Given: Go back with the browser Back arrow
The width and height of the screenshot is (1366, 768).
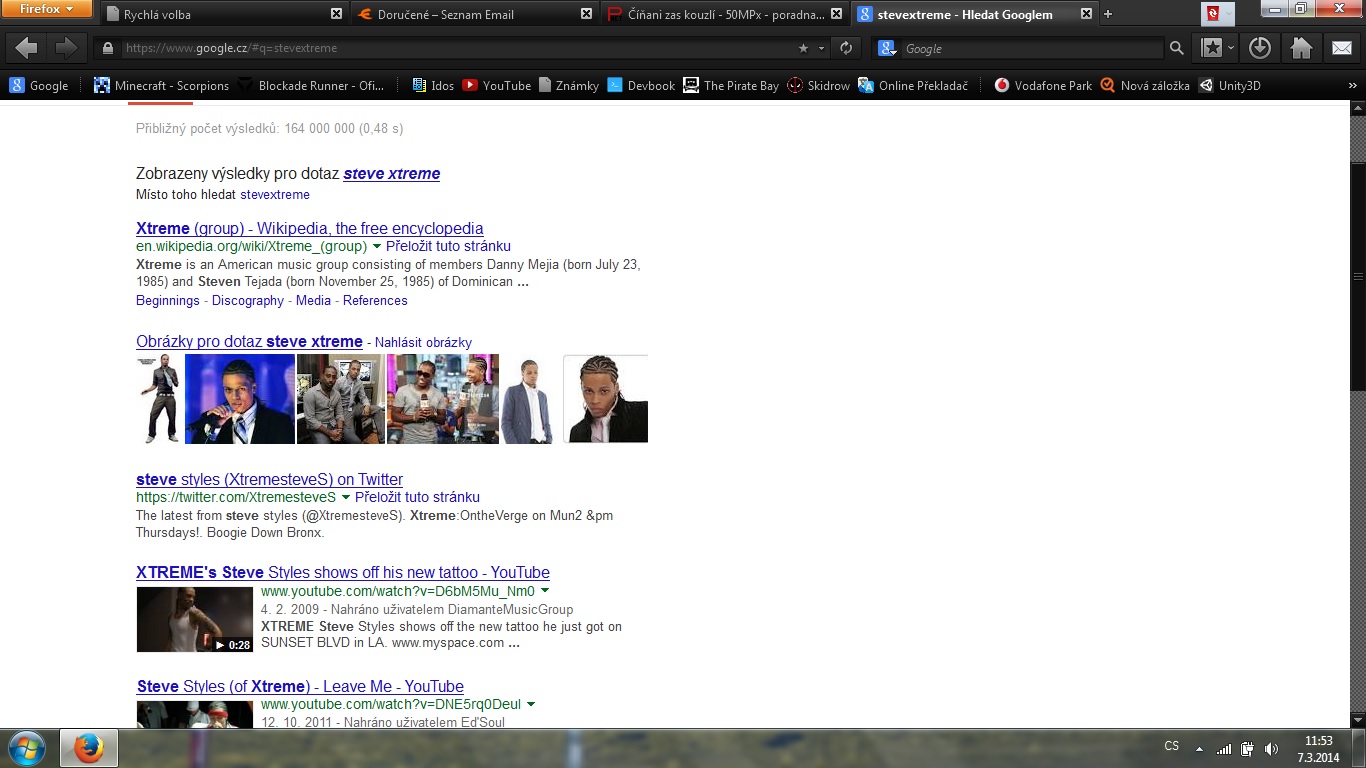Looking at the screenshot, I should [x=26, y=48].
